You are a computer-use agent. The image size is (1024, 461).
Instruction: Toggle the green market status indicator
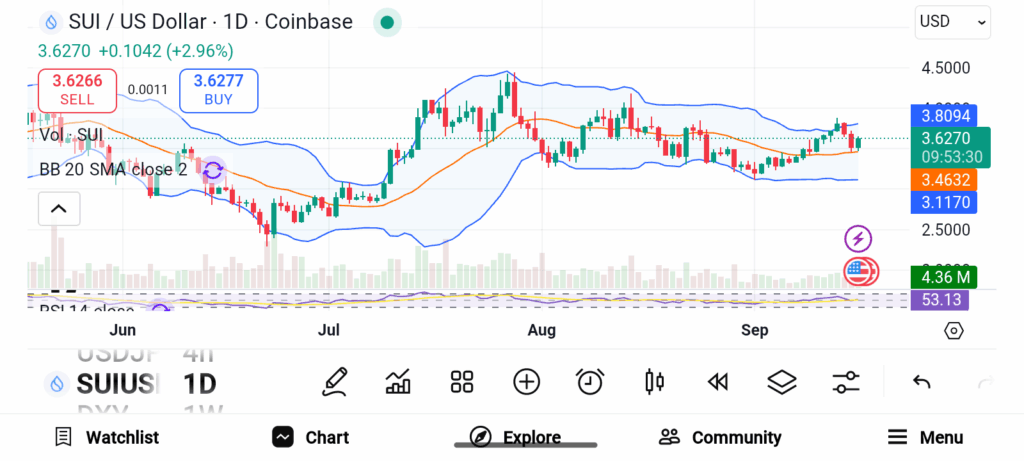coord(387,22)
